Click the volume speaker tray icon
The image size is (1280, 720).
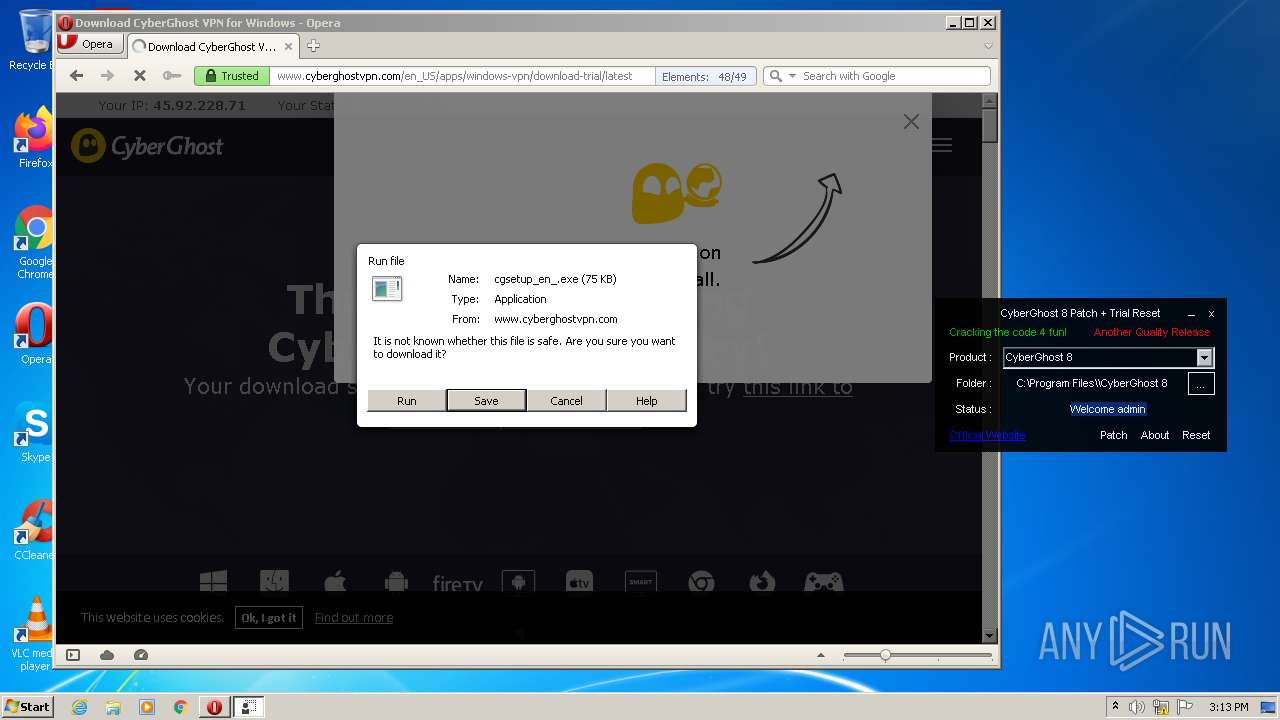coord(1137,707)
